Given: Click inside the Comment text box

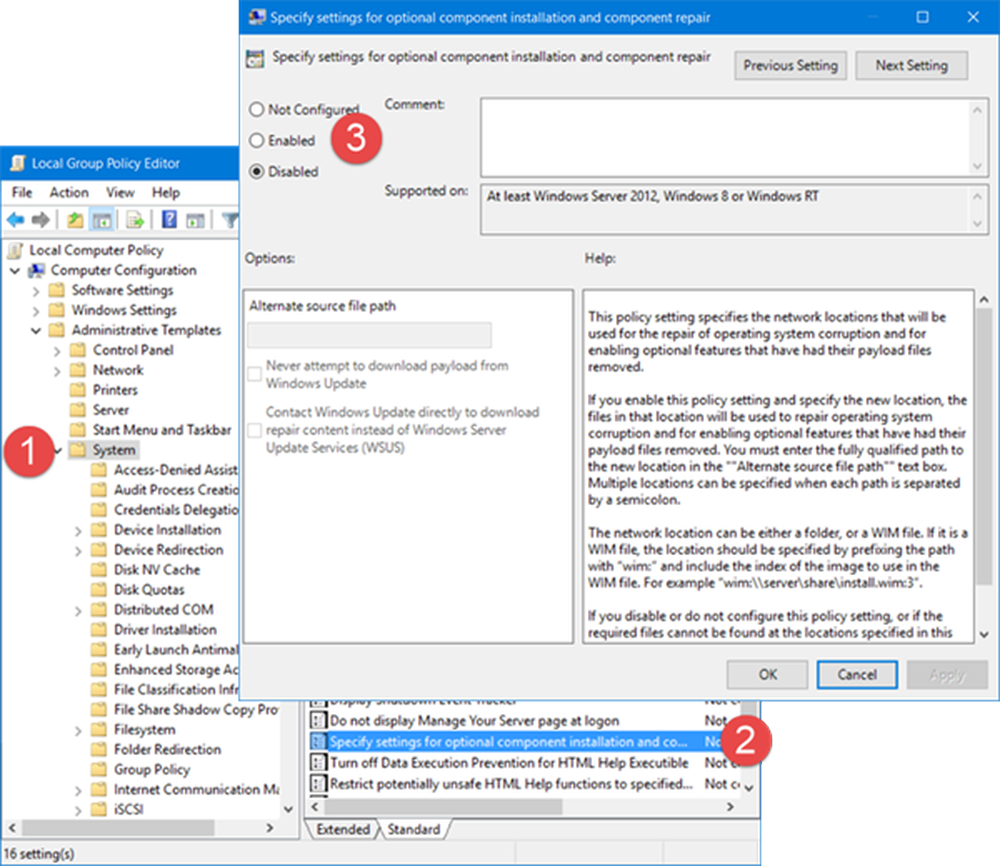Looking at the screenshot, I should pos(724,135).
